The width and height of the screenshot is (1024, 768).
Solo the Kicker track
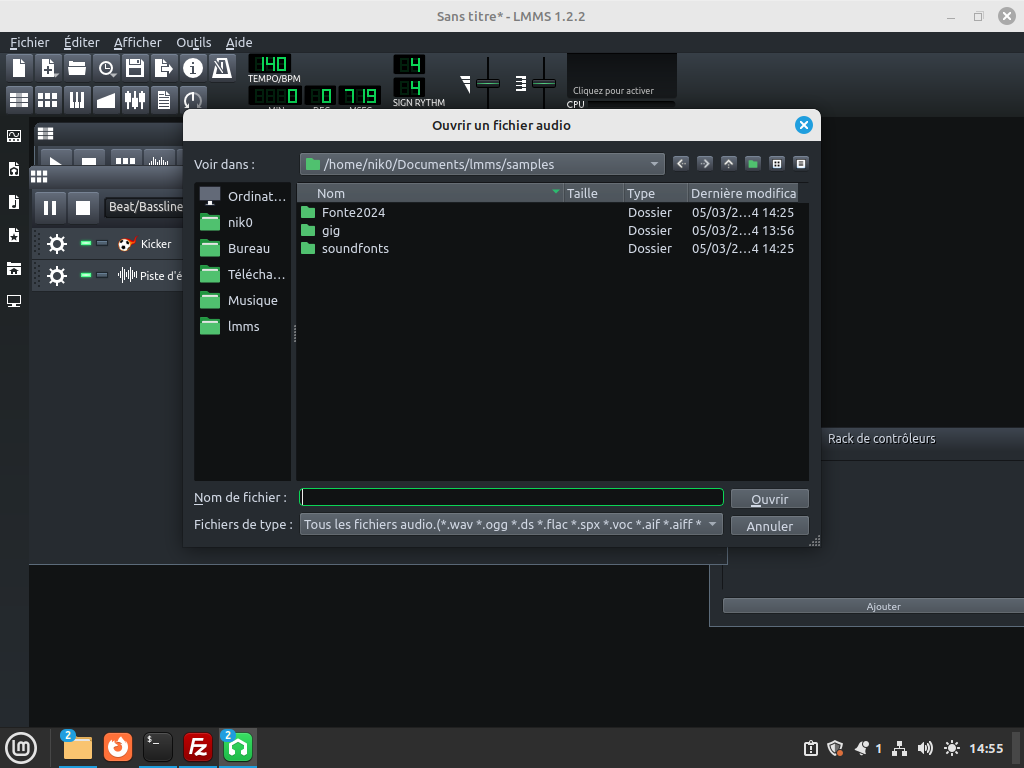(102, 243)
